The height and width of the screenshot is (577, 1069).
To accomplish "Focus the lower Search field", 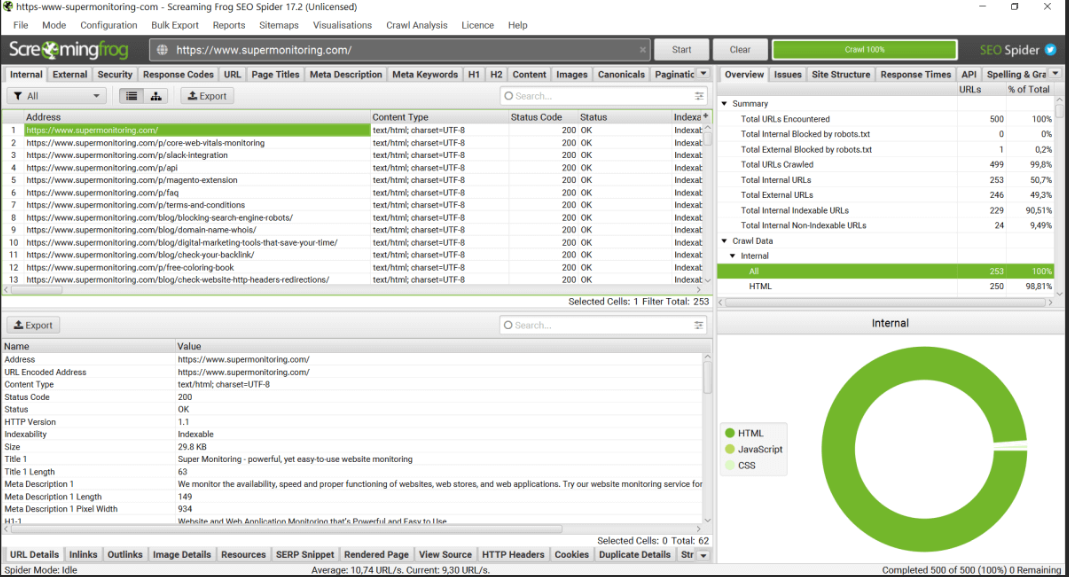I will click(603, 325).
